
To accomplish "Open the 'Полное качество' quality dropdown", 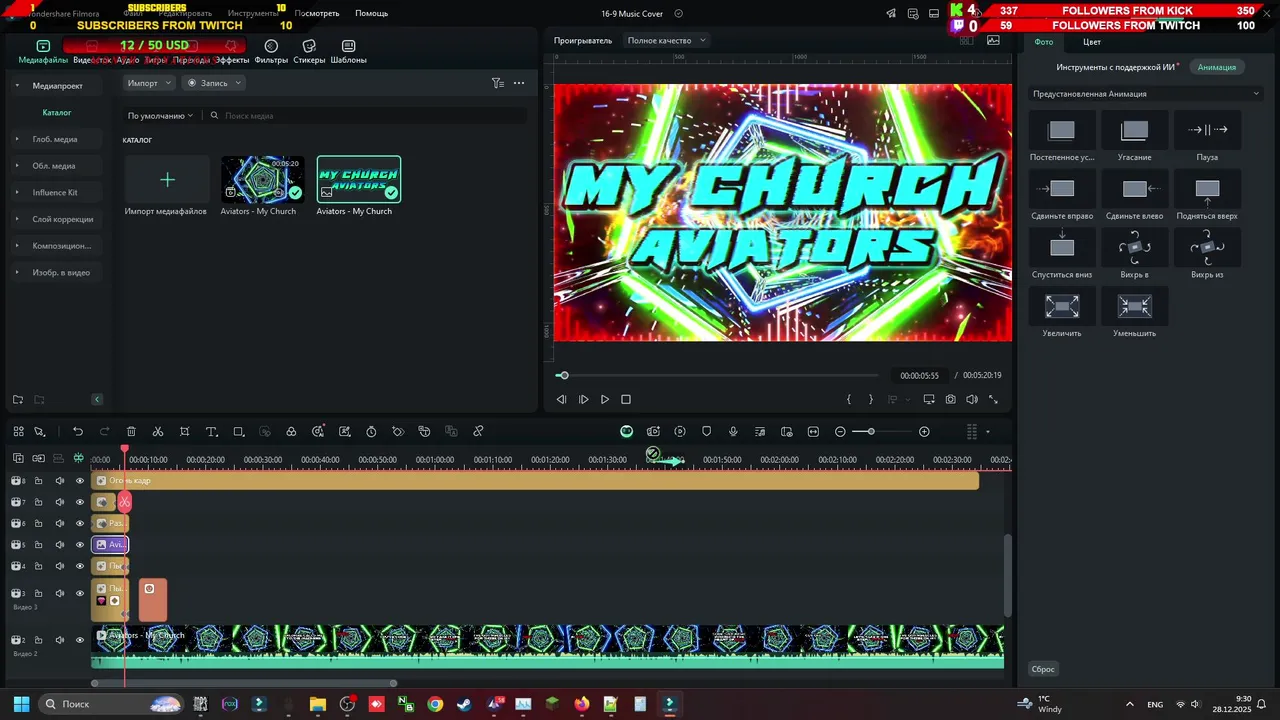I will click(666, 41).
